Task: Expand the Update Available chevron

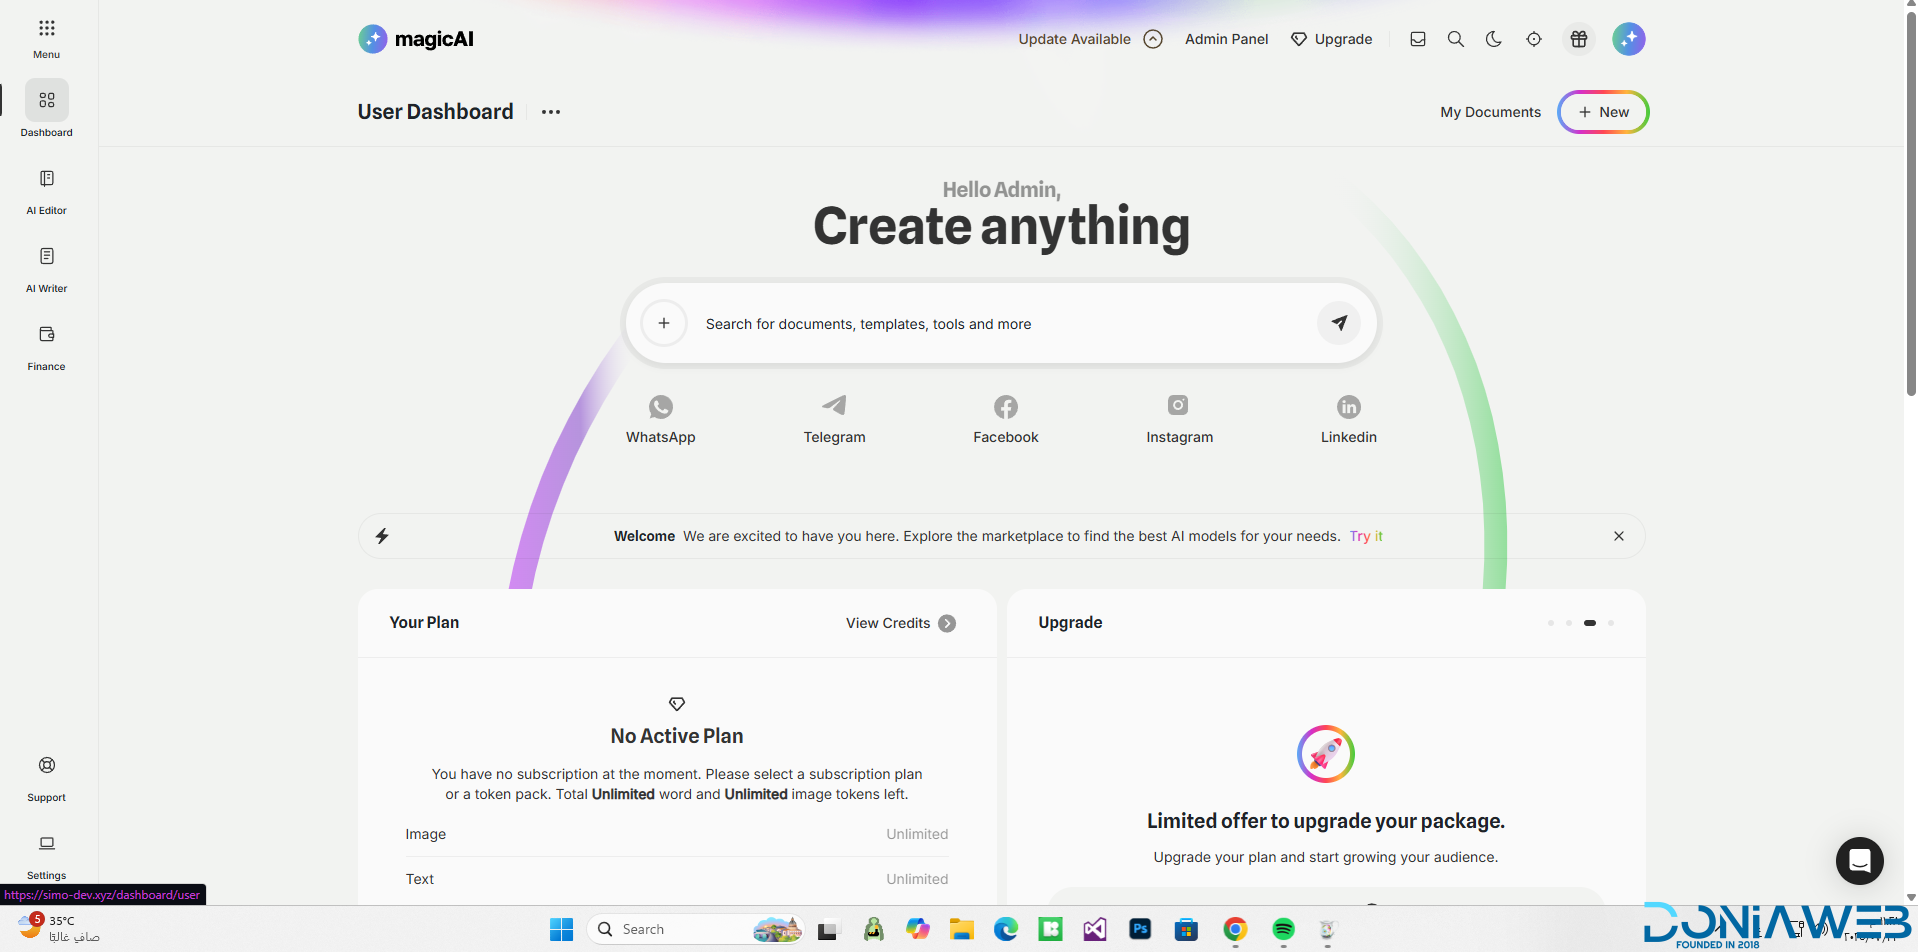Action: 1153,39
